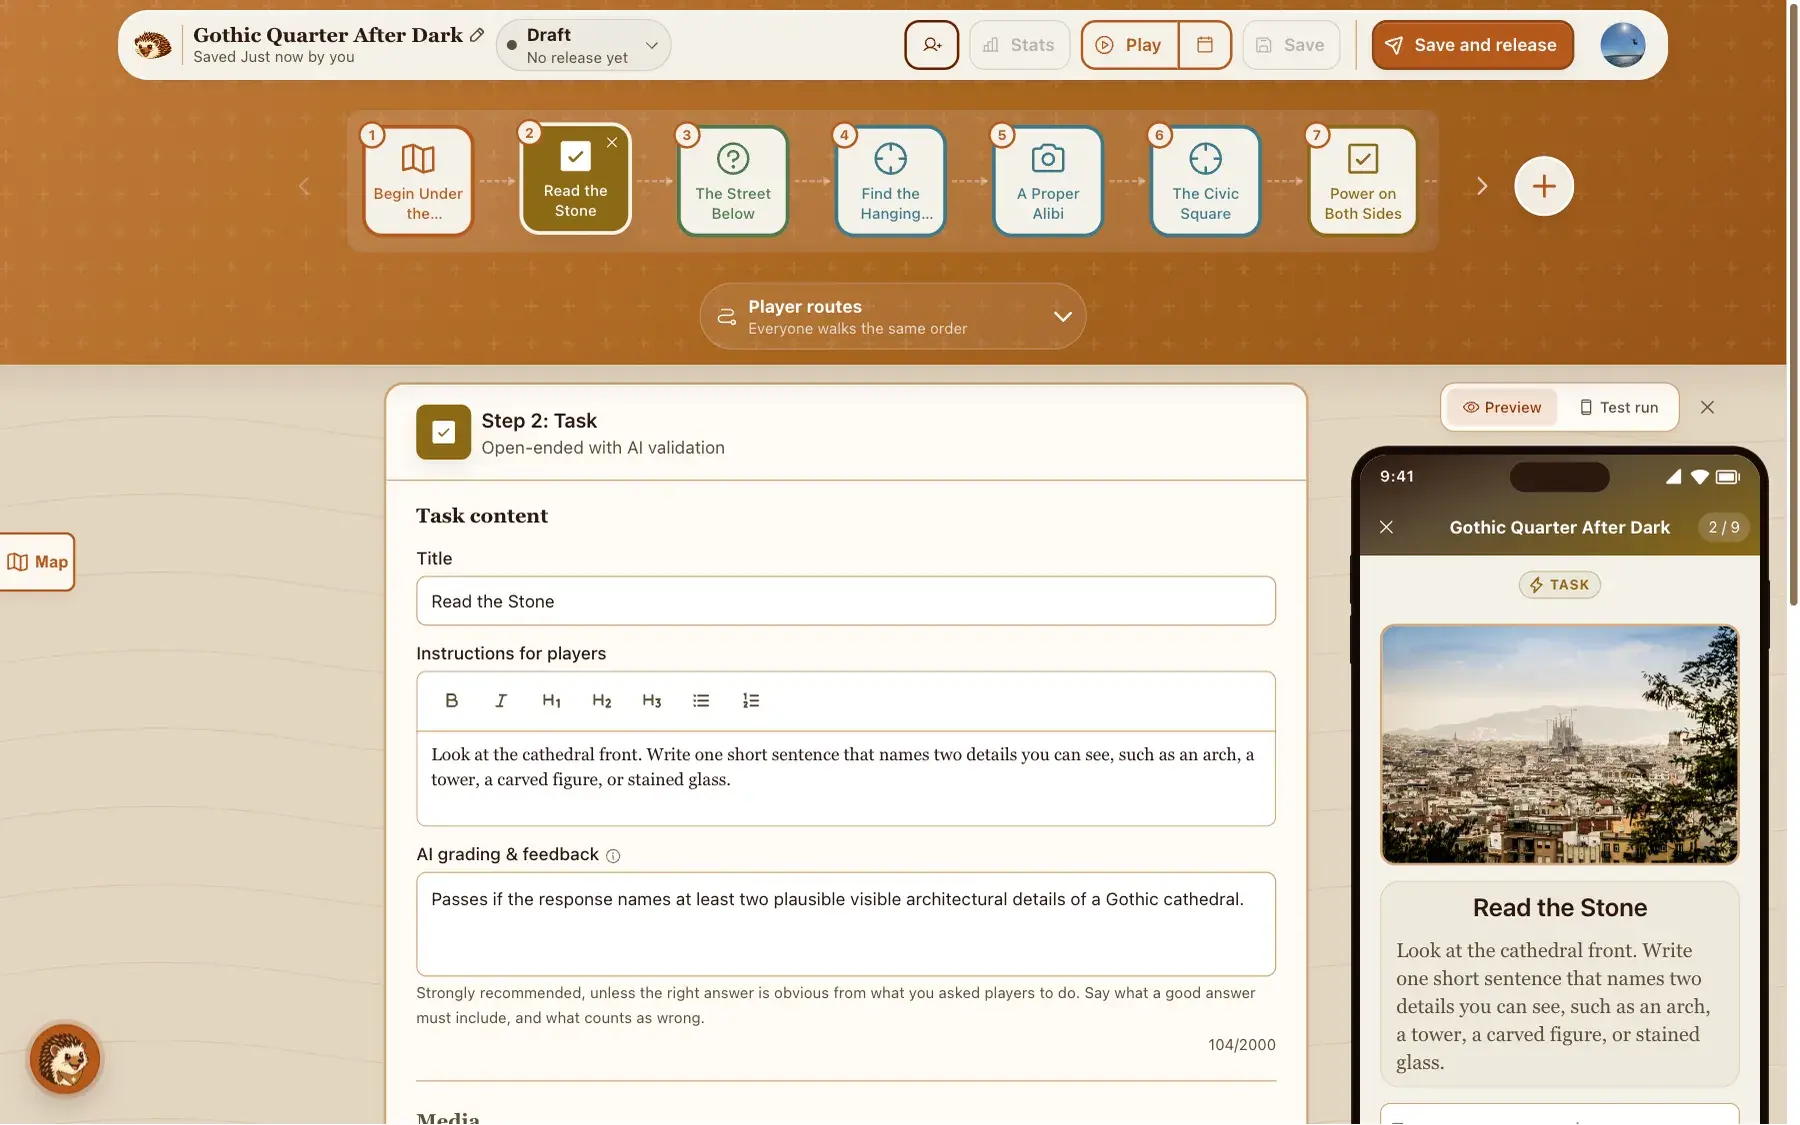1800x1125 pixels.
Task: Click the Play button
Action: (x=1130, y=45)
